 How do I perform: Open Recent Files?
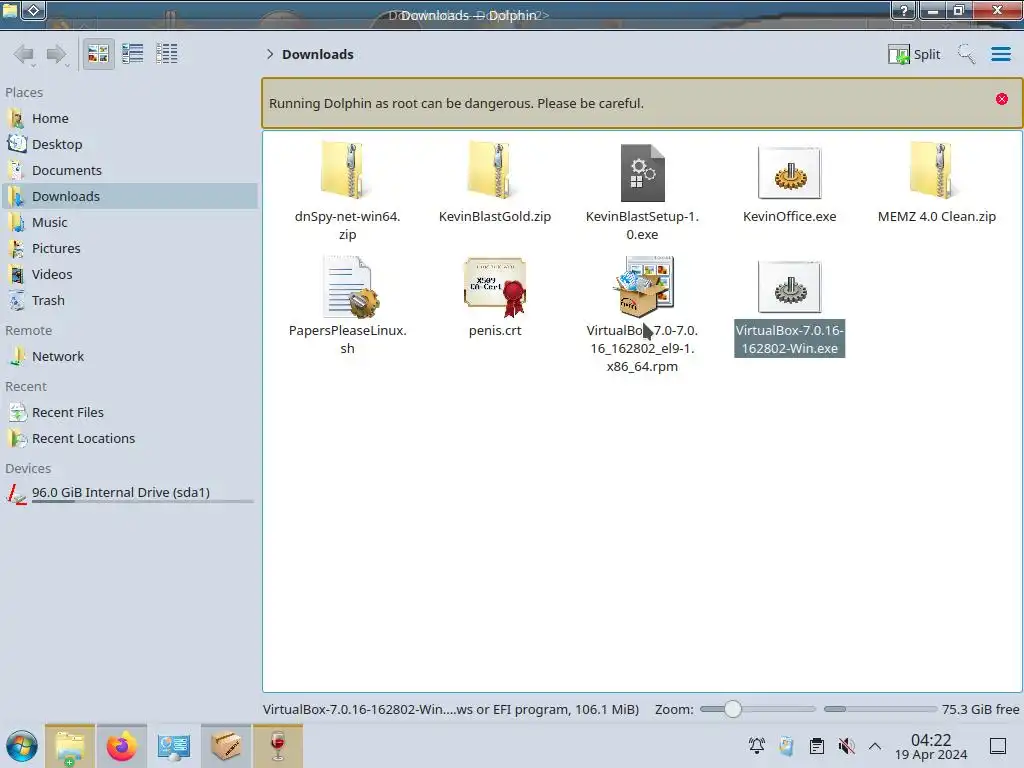[129, 413]
